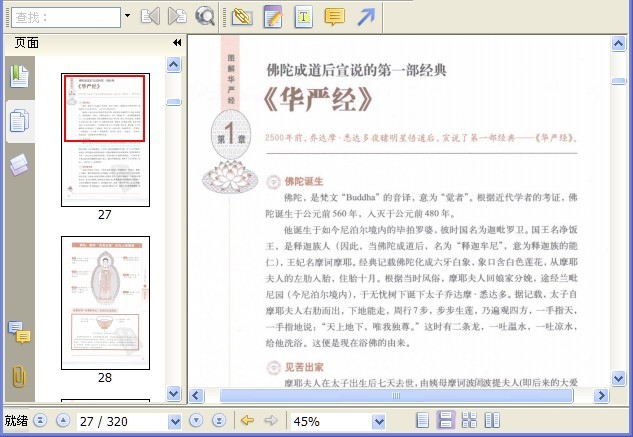Click the 查找 search input field
Image resolution: width=633 pixels, height=437 pixels.
point(66,17)
